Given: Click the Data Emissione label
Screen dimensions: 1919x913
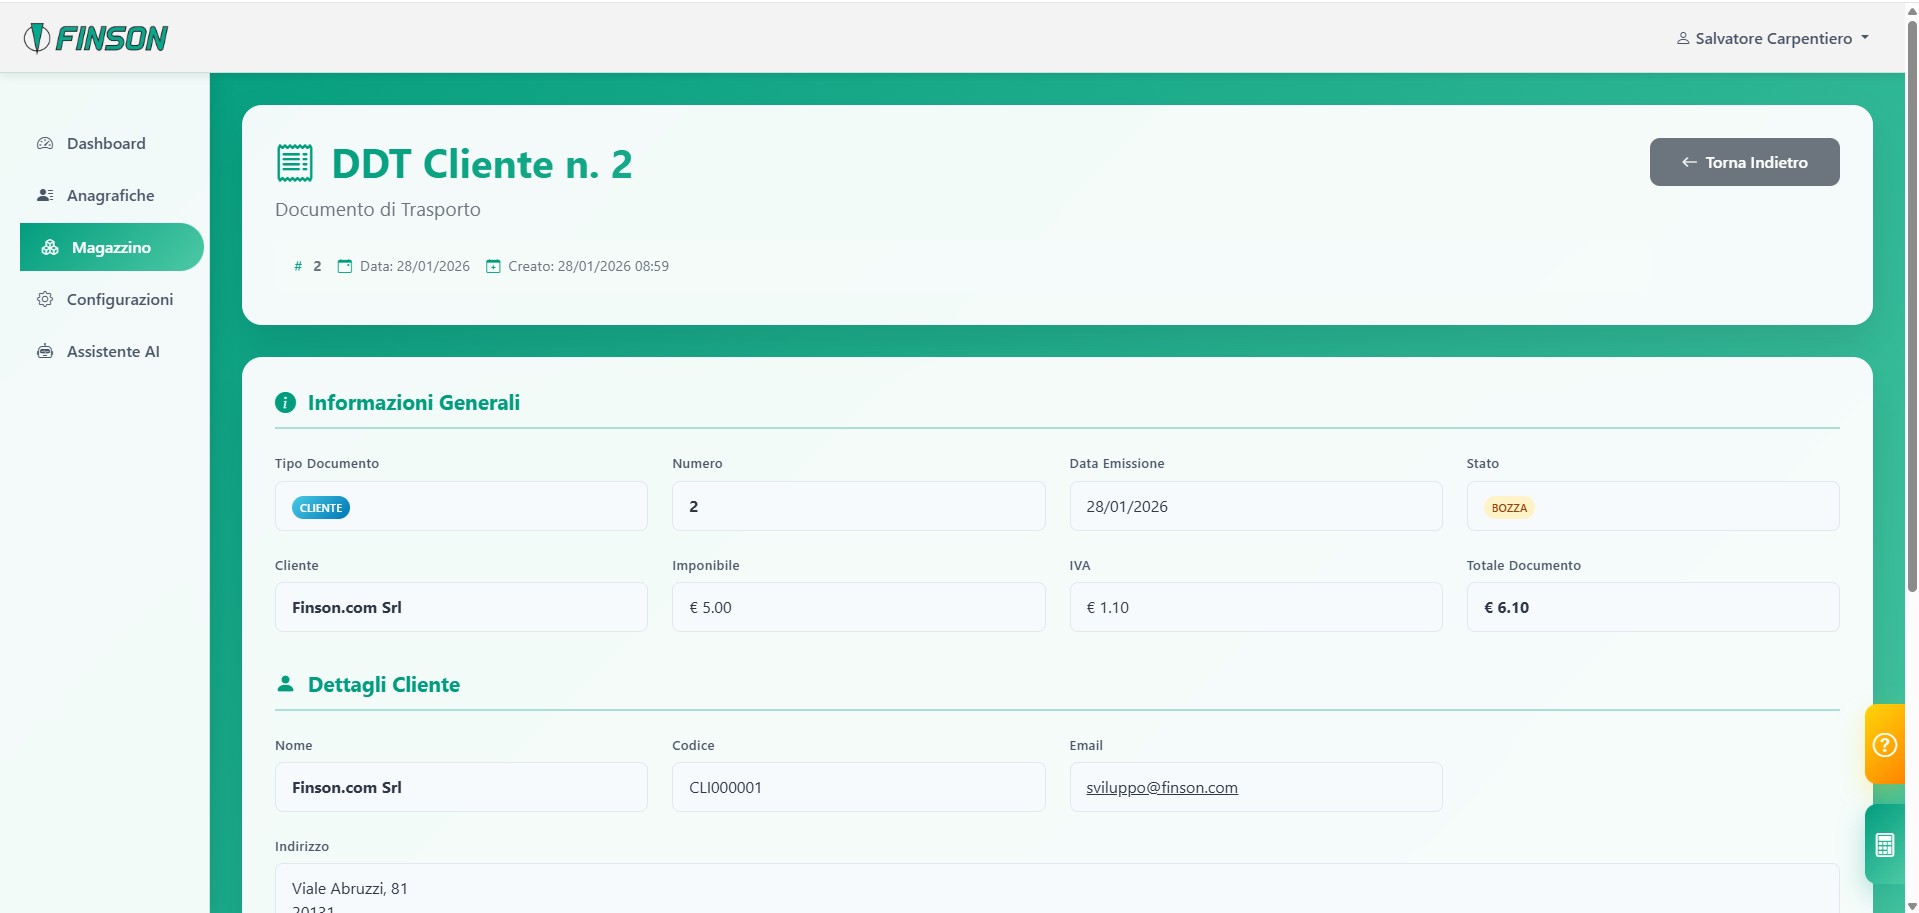Looking at the screenshot, I should (1117, 463).
